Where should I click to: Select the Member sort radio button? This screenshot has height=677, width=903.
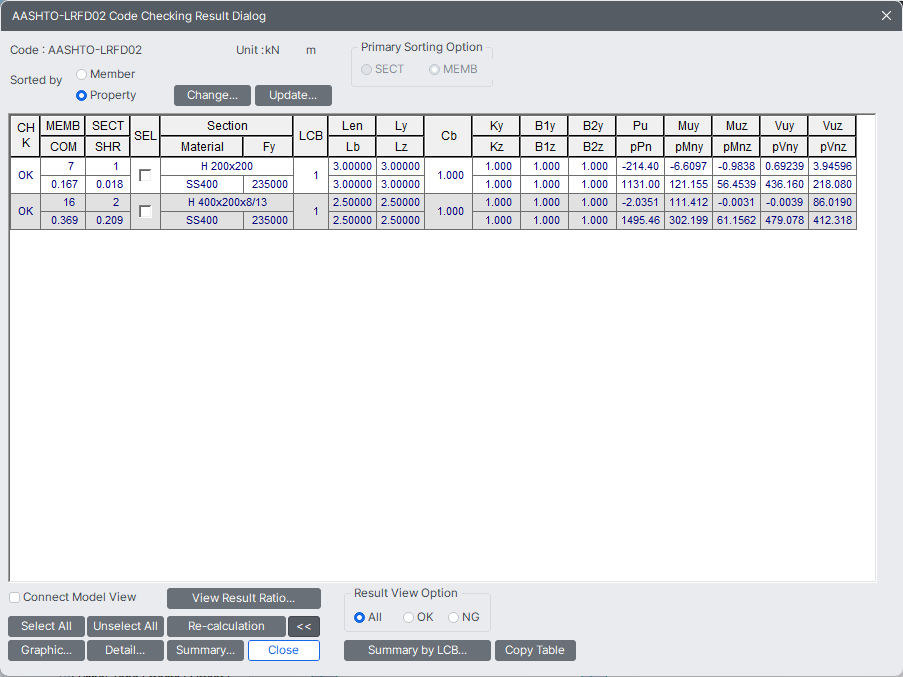click(x=81, y=74)
